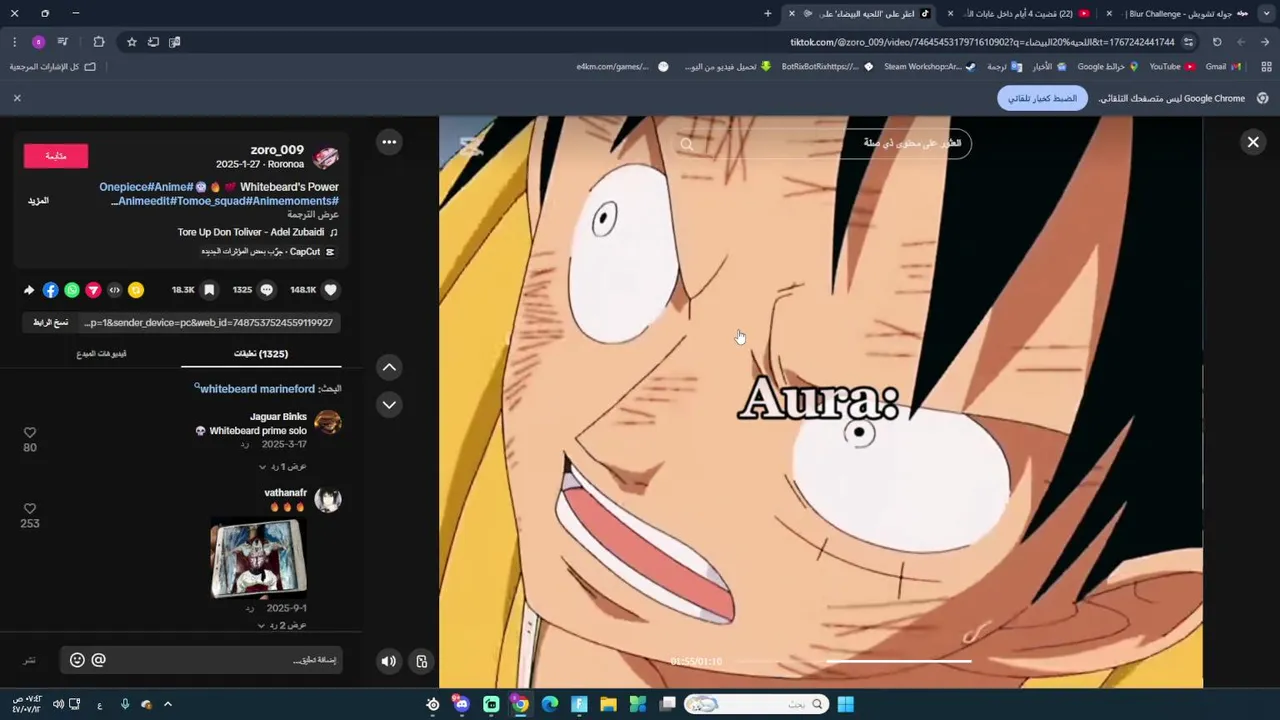Image resolution: width=1280 pixels, height=720 pixels.
Task: Reply to Jaguar Binks' comment
Action: pyautogui.click(x=244, y=445)
